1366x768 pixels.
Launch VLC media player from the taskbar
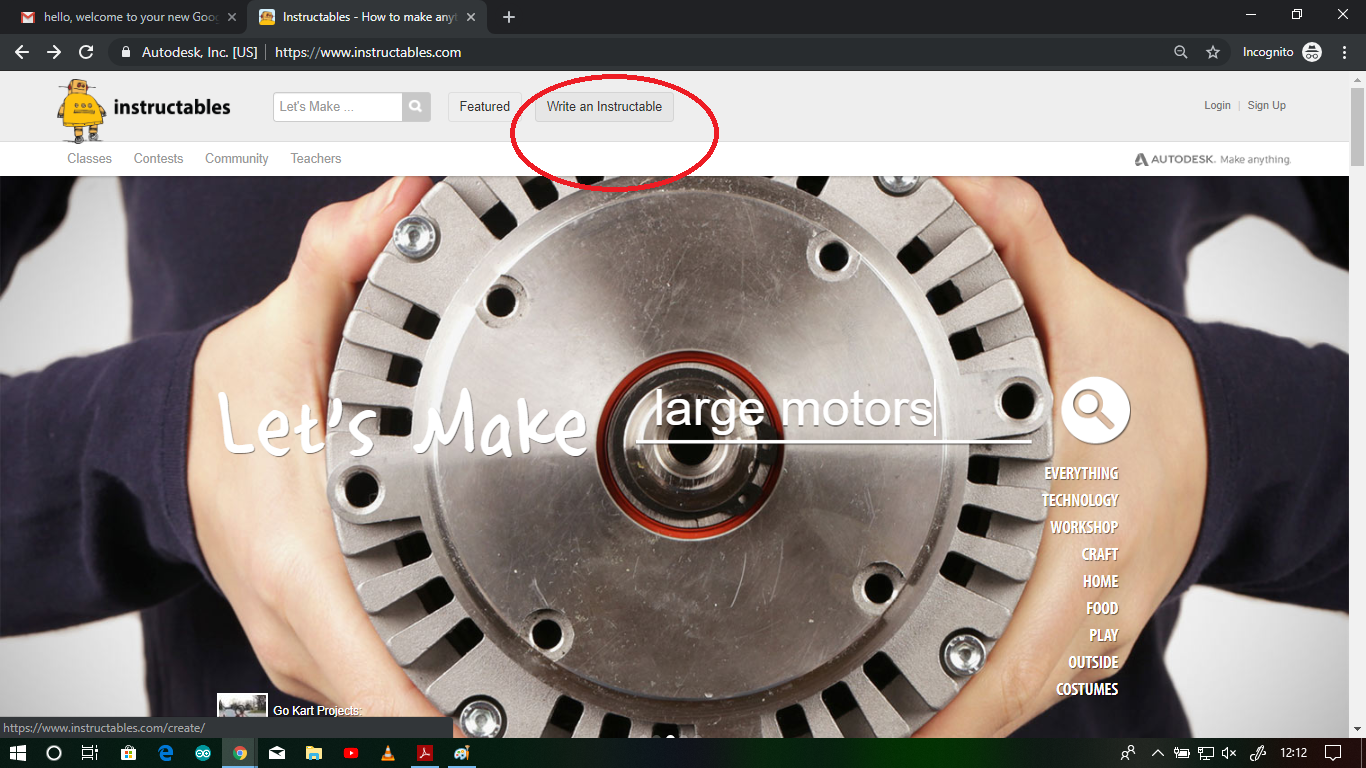pos(388,753)
